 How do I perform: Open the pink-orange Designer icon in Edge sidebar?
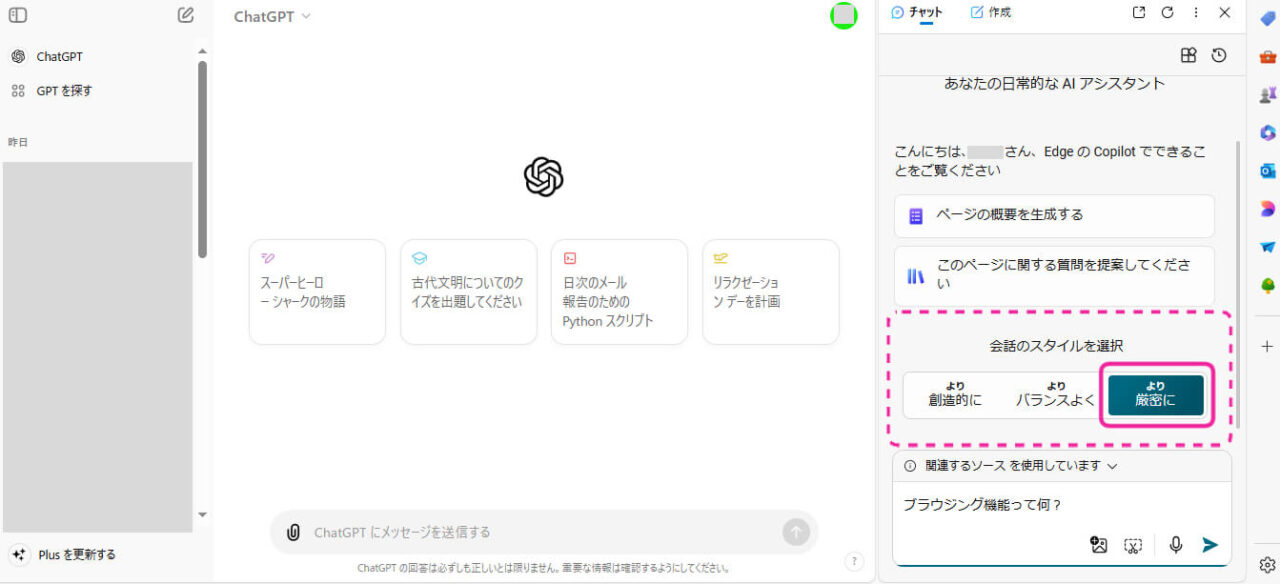(1268, 209)
